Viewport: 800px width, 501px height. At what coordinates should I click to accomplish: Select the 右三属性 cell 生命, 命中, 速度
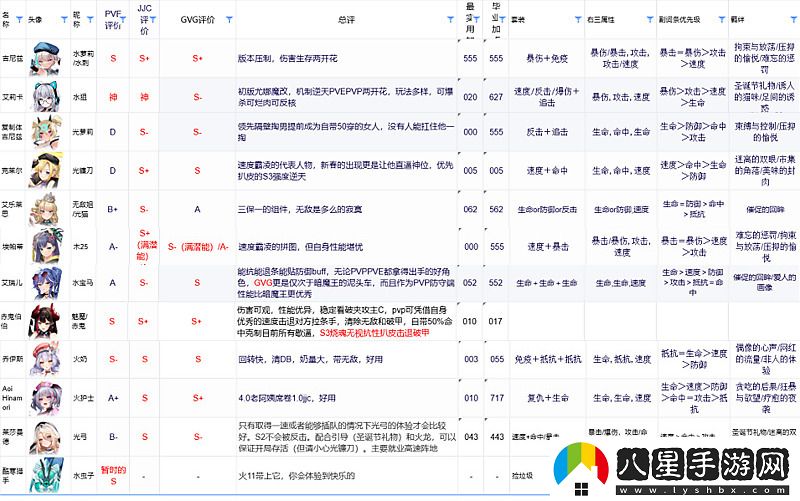coord(621,170)
